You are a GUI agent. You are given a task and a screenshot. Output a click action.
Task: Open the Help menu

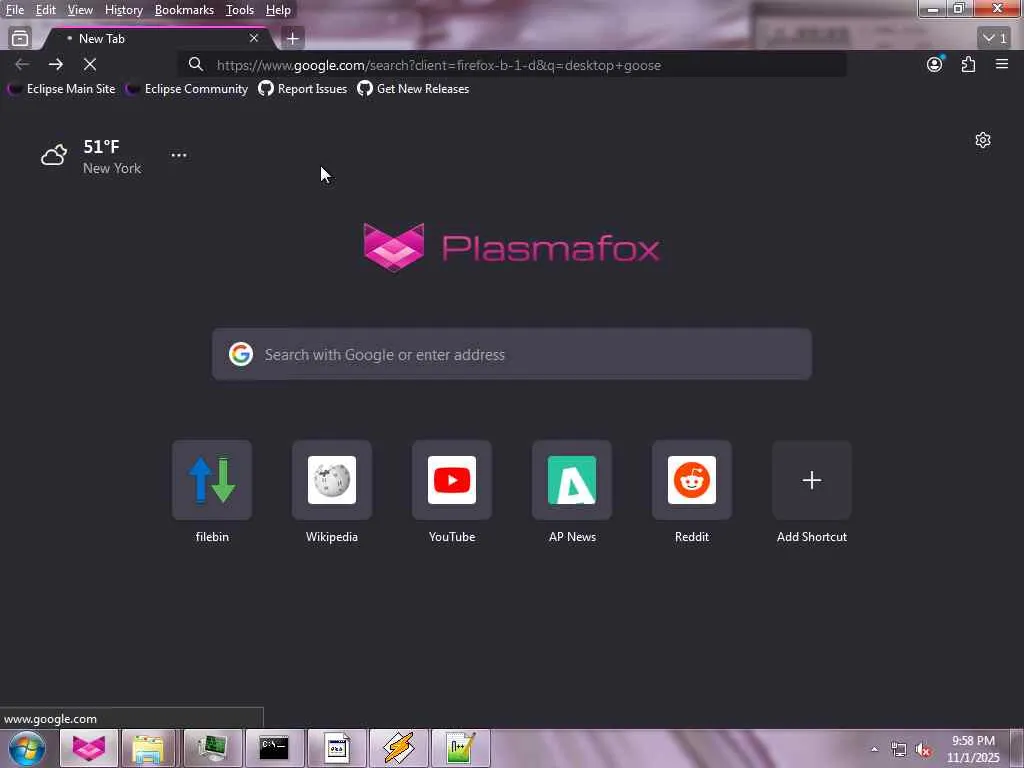point(278,10)
